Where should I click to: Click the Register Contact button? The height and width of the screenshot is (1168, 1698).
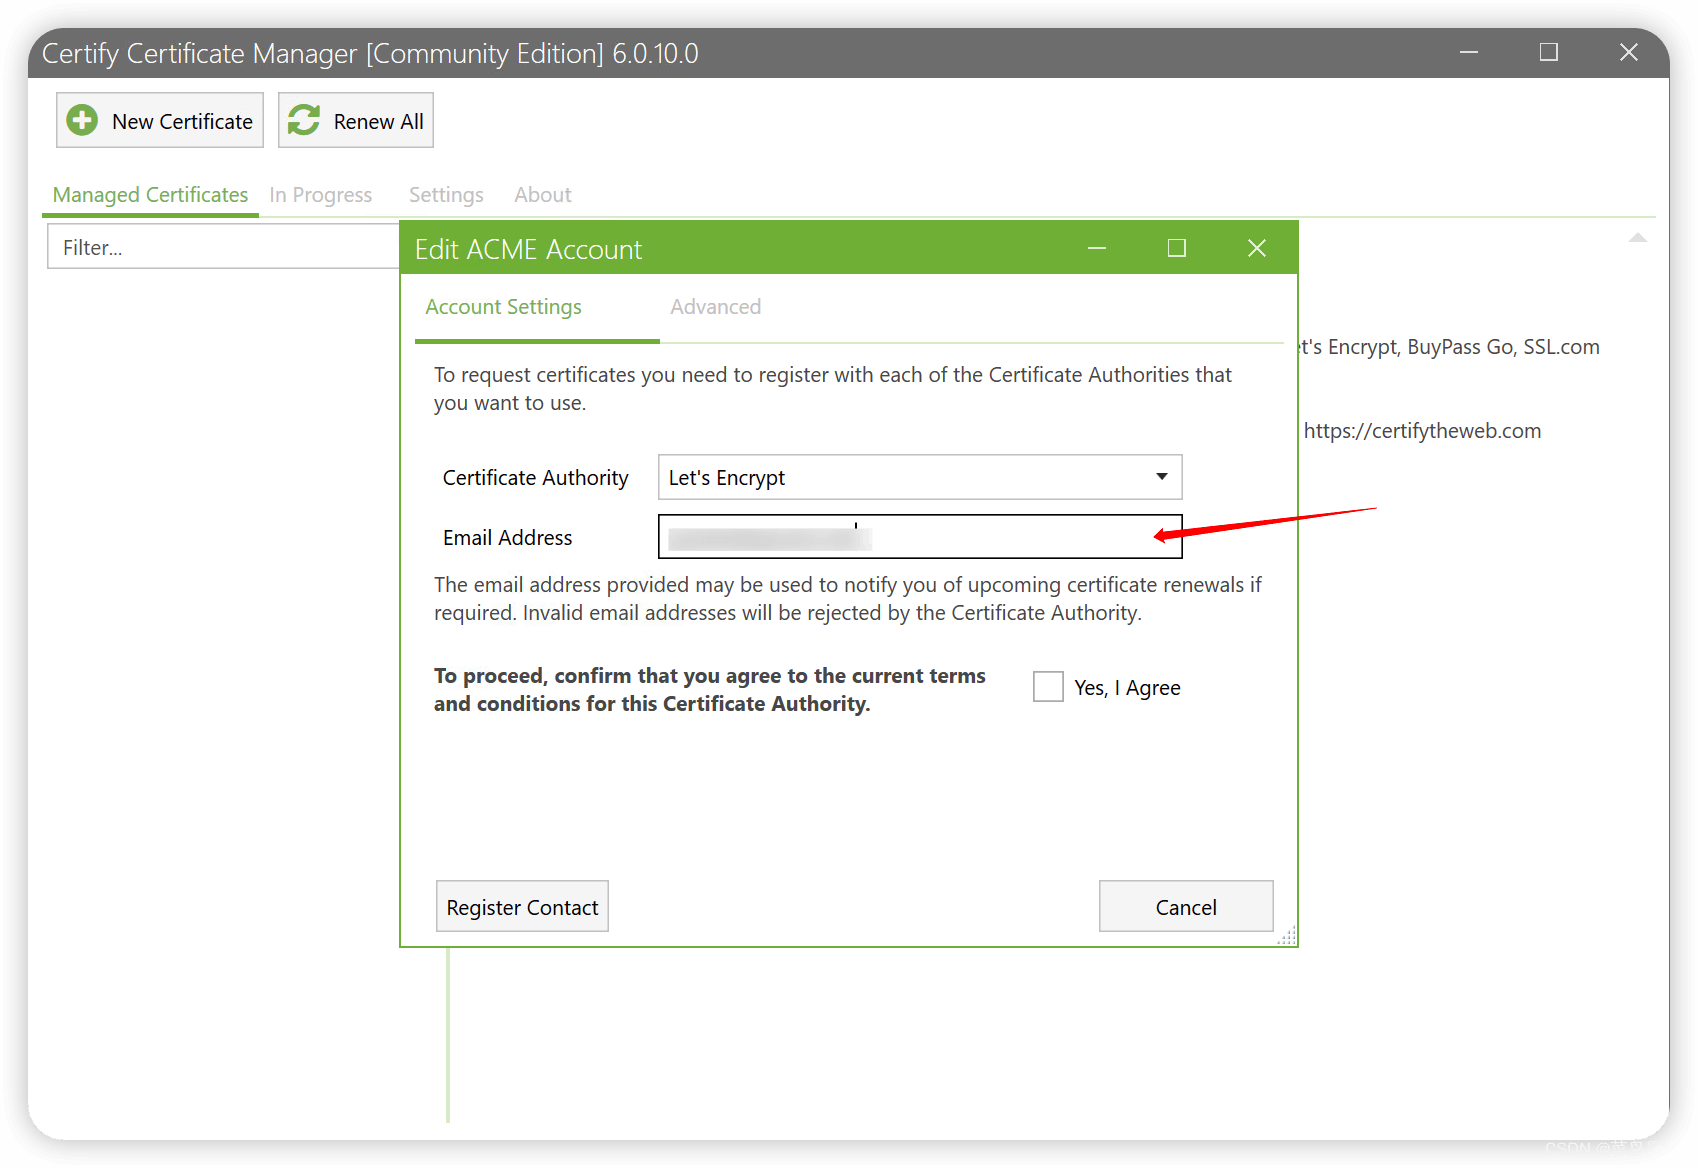click(x=522, y=907)
